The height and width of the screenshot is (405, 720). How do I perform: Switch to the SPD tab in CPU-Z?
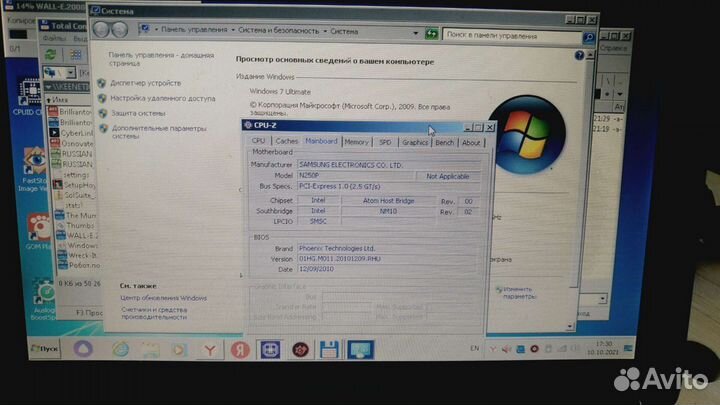(385, 142)
